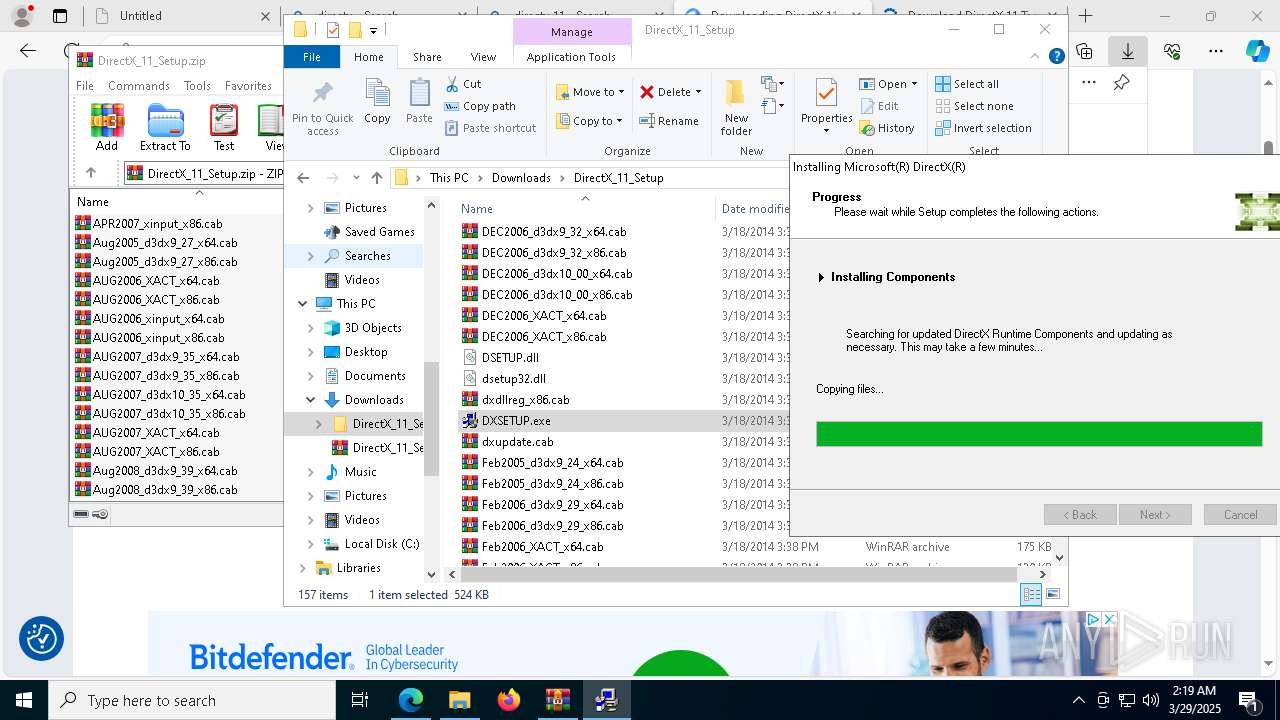Open the Application Tools tab
Viewport: 1280px width, 720px height.
571,57
